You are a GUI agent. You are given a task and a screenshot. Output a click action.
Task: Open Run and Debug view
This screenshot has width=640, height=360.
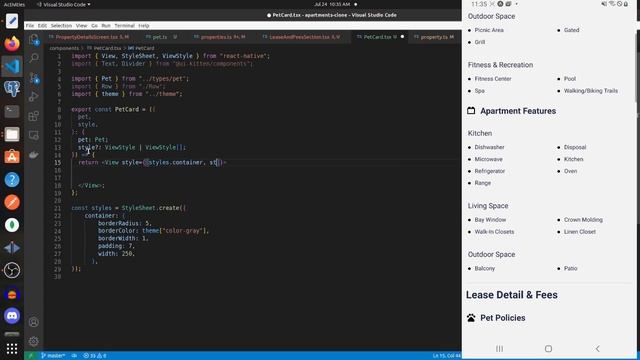coord(34,97)
